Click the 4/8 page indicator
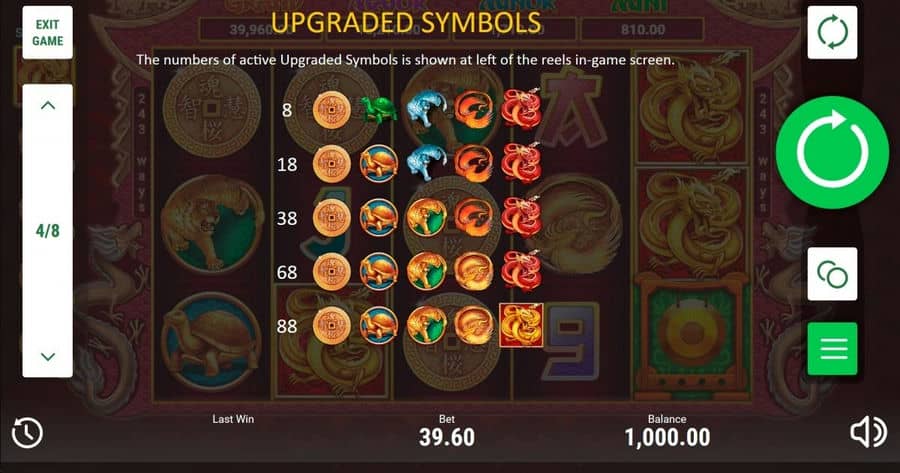Image resolution: width=900 pixels, height=473 pixels. (x=48, y=231)
